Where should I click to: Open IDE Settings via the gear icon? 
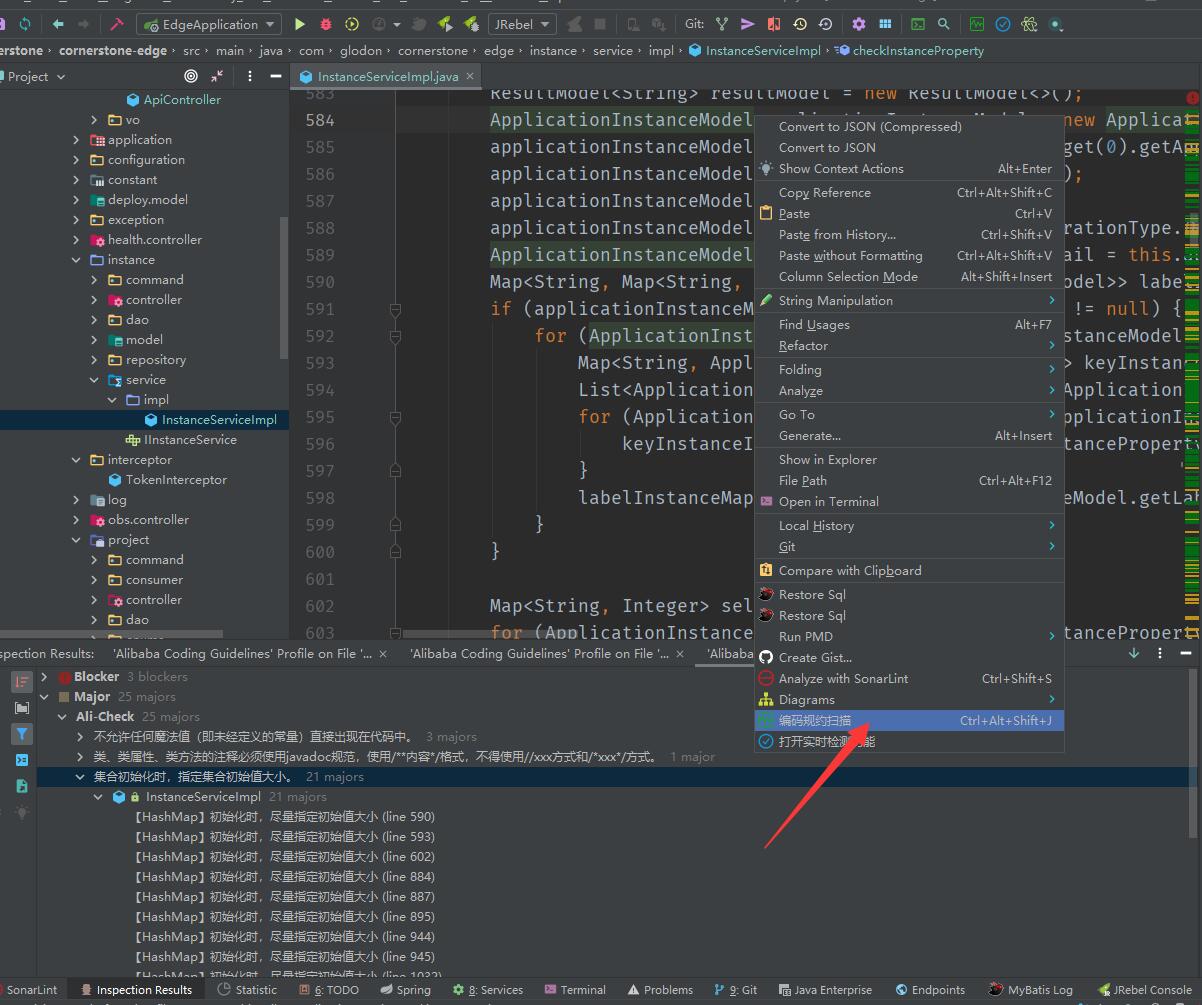(x=858, y=23)
